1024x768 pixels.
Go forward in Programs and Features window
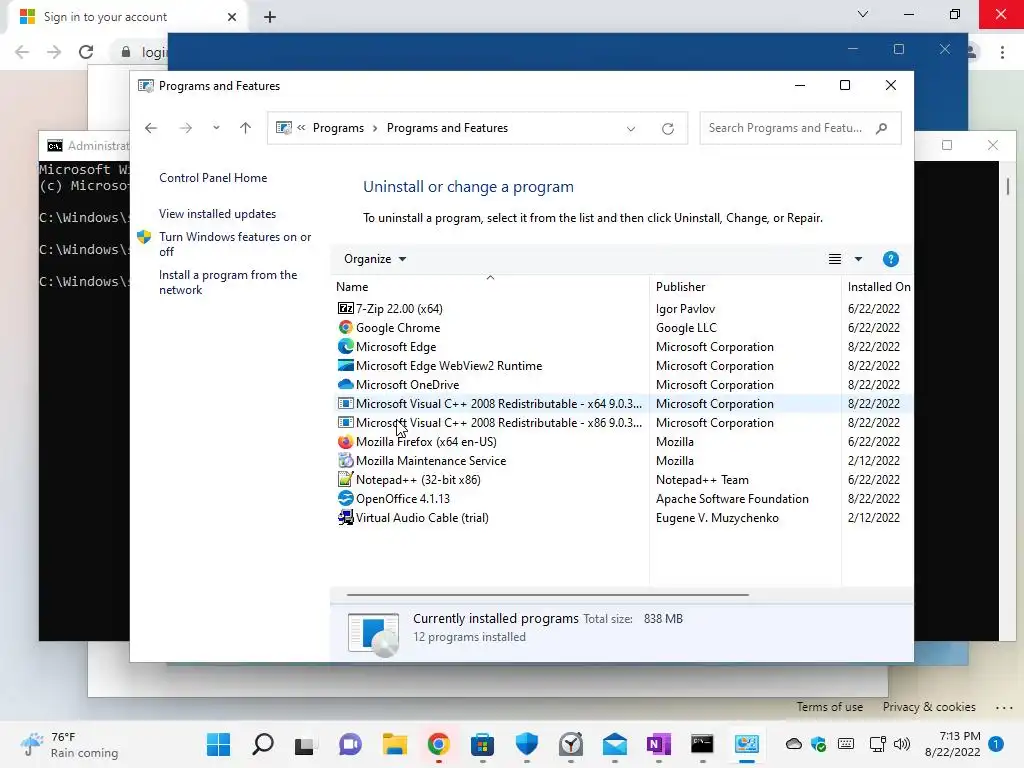185,128
